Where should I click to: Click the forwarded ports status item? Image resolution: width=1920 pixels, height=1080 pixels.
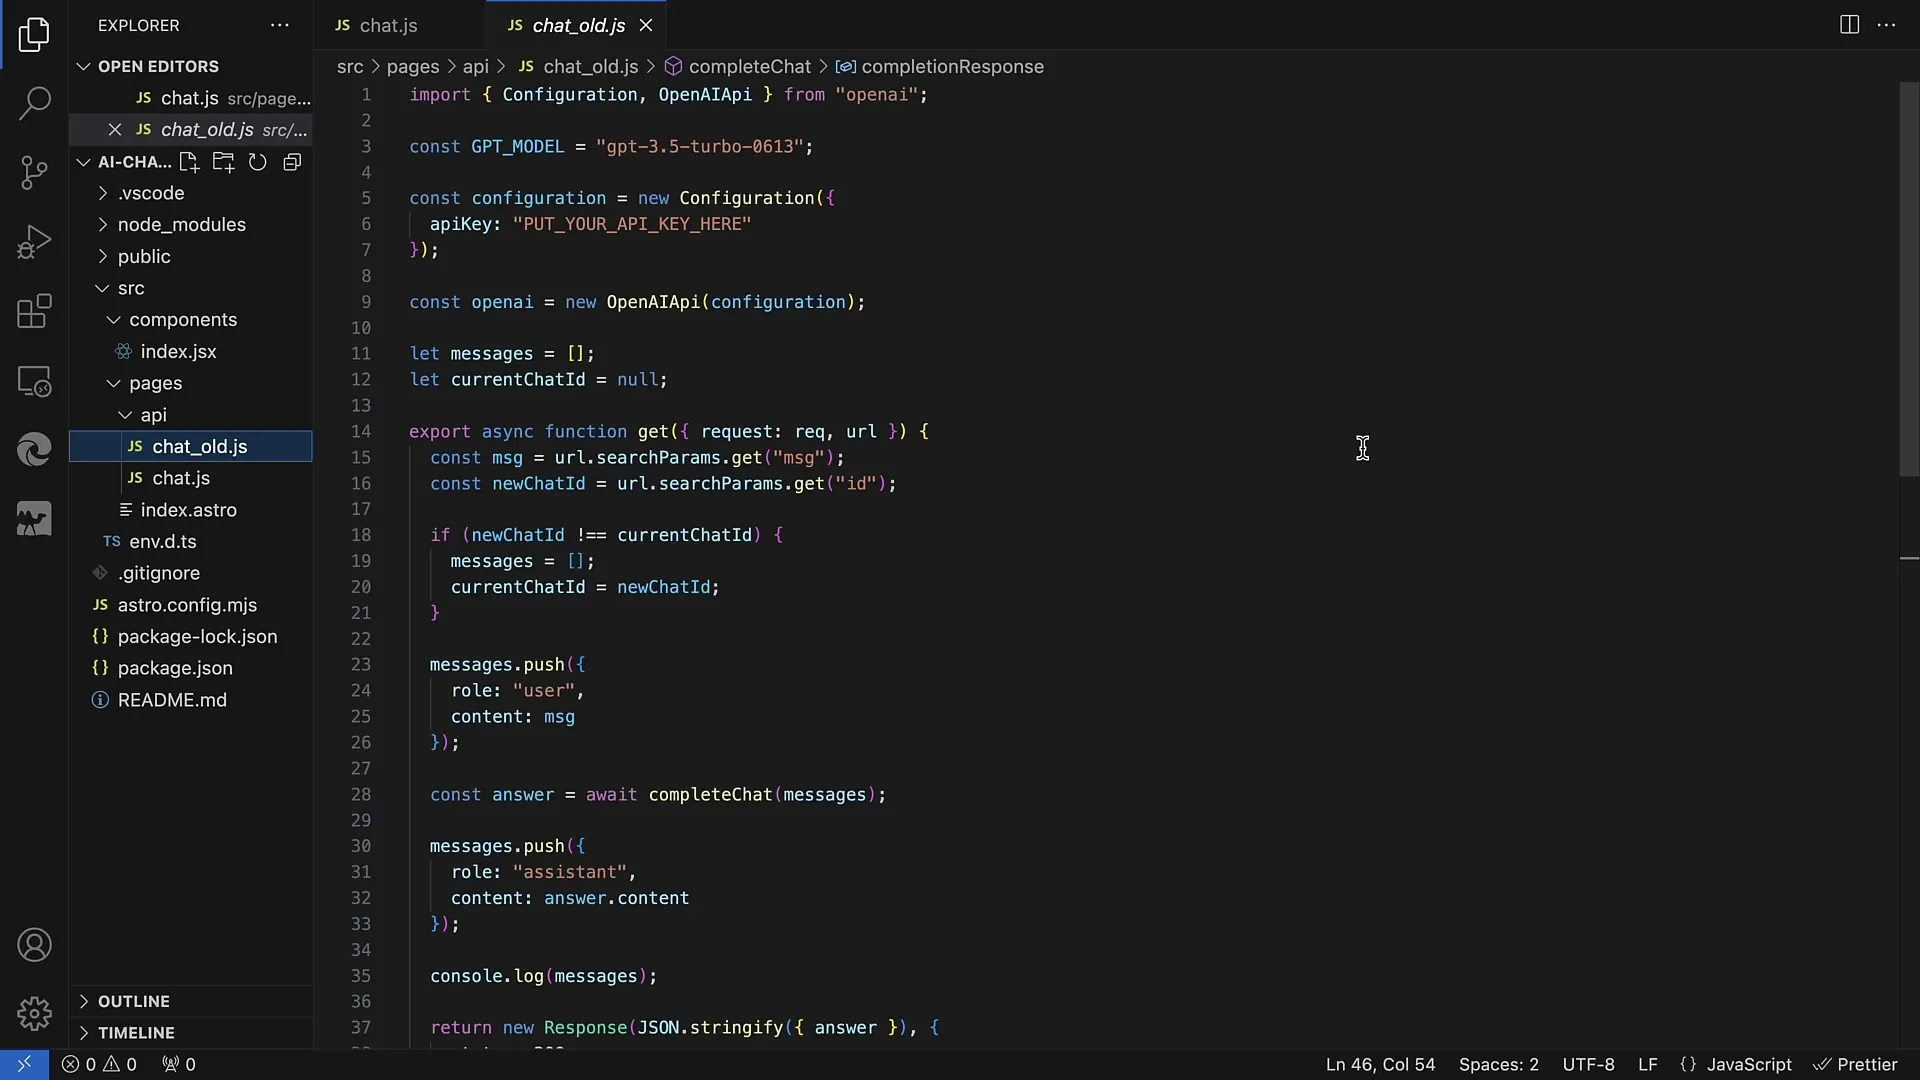[179, 1064]
